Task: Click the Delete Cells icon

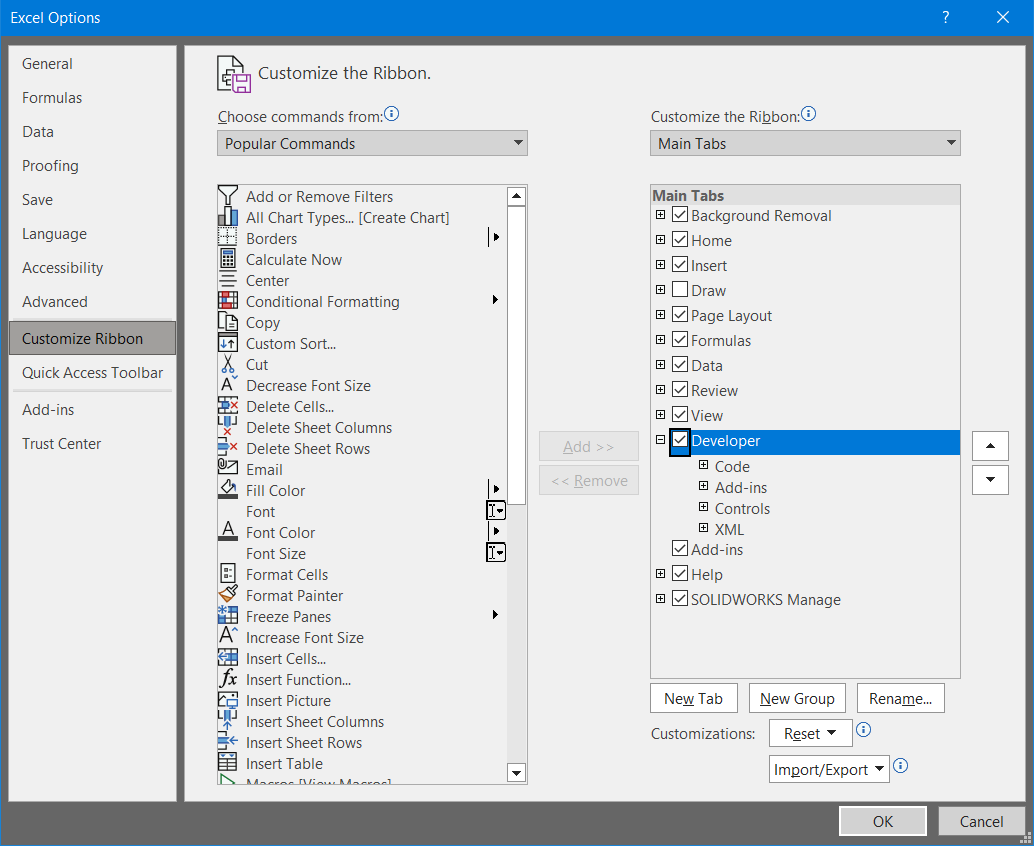Action: (x=228, y=406)
